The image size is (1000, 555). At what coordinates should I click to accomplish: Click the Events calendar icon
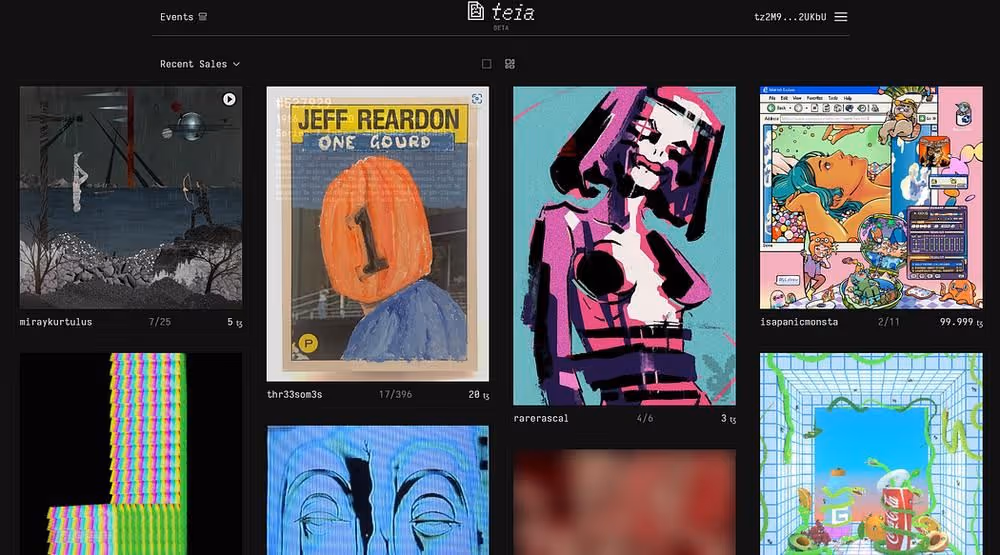pyautogui.click(x=202, y=17)
